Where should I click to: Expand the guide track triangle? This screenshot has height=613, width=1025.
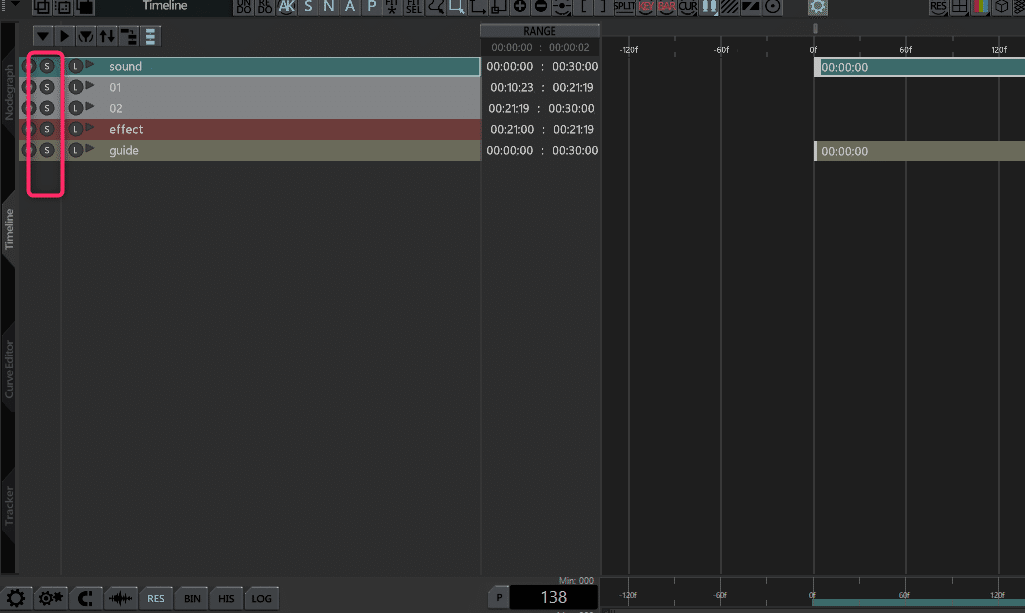point(90,148)
